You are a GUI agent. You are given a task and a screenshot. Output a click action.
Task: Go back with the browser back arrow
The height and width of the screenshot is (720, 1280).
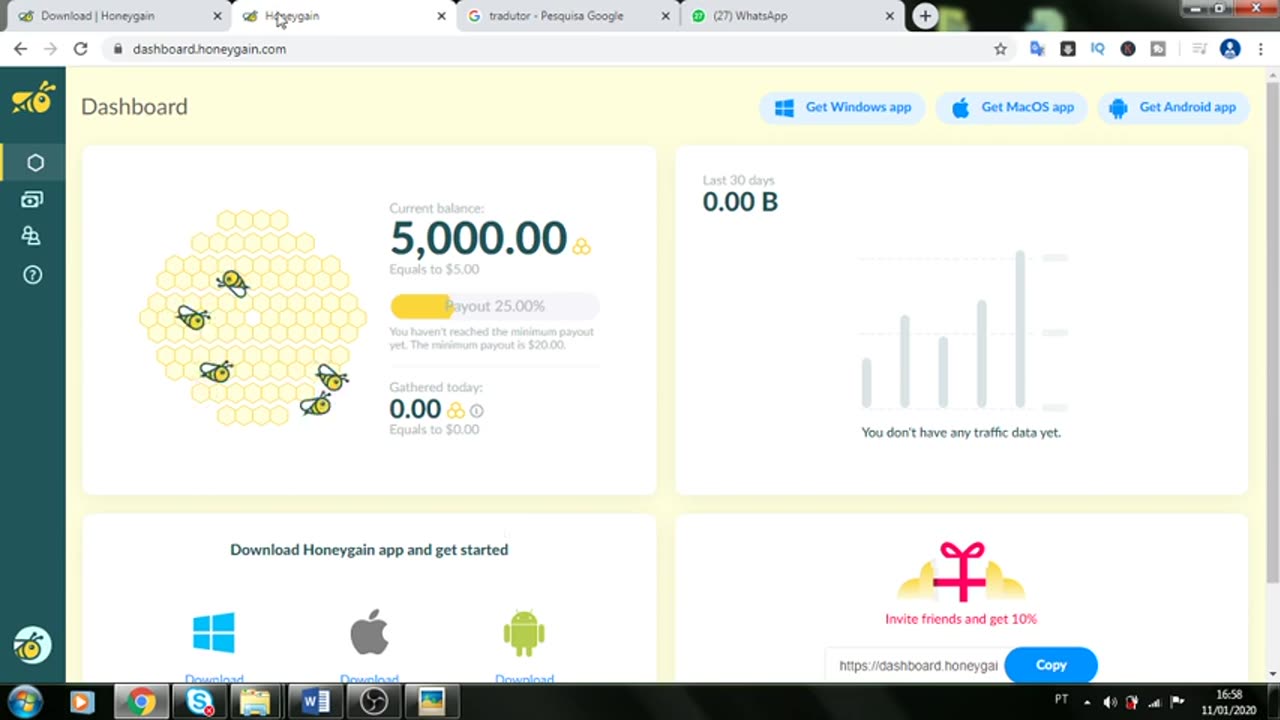20,49
